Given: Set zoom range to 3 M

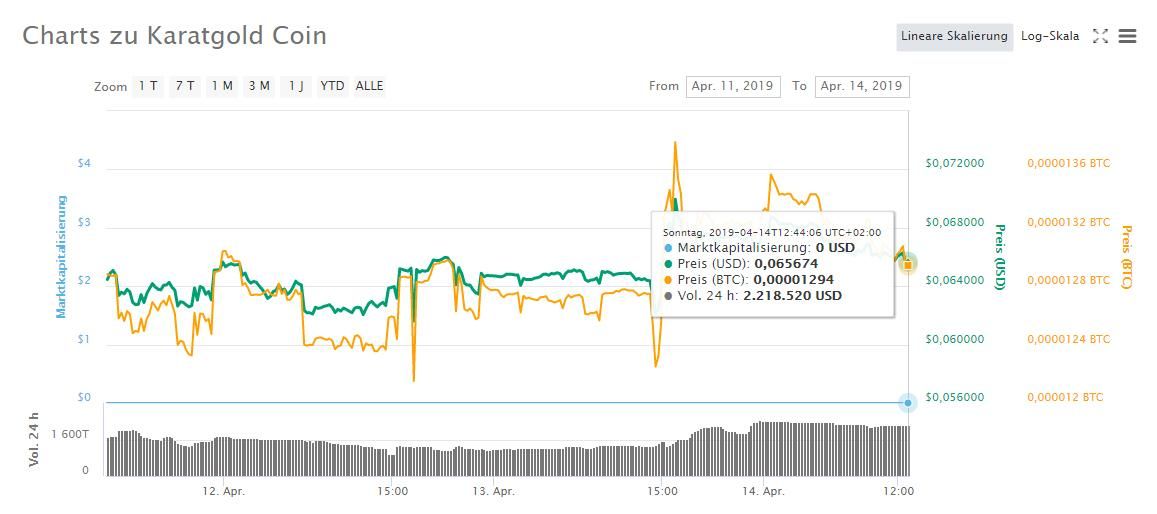Looking at the screenshot, I should 259,86.
